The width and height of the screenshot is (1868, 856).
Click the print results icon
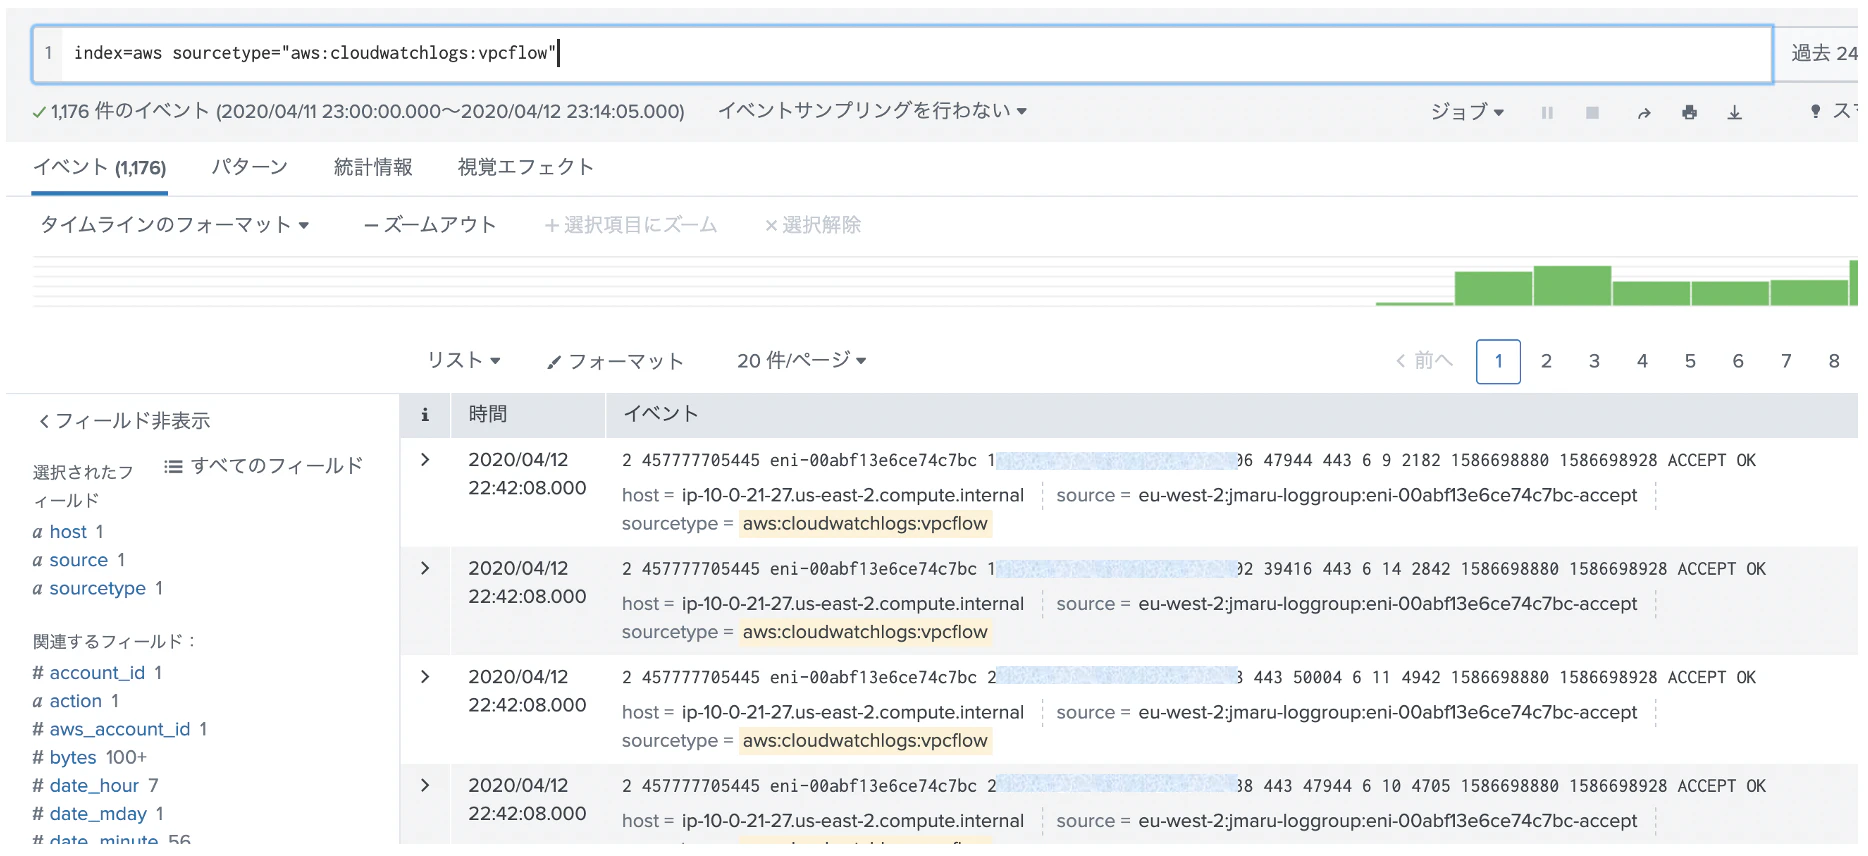point(1689,113)
